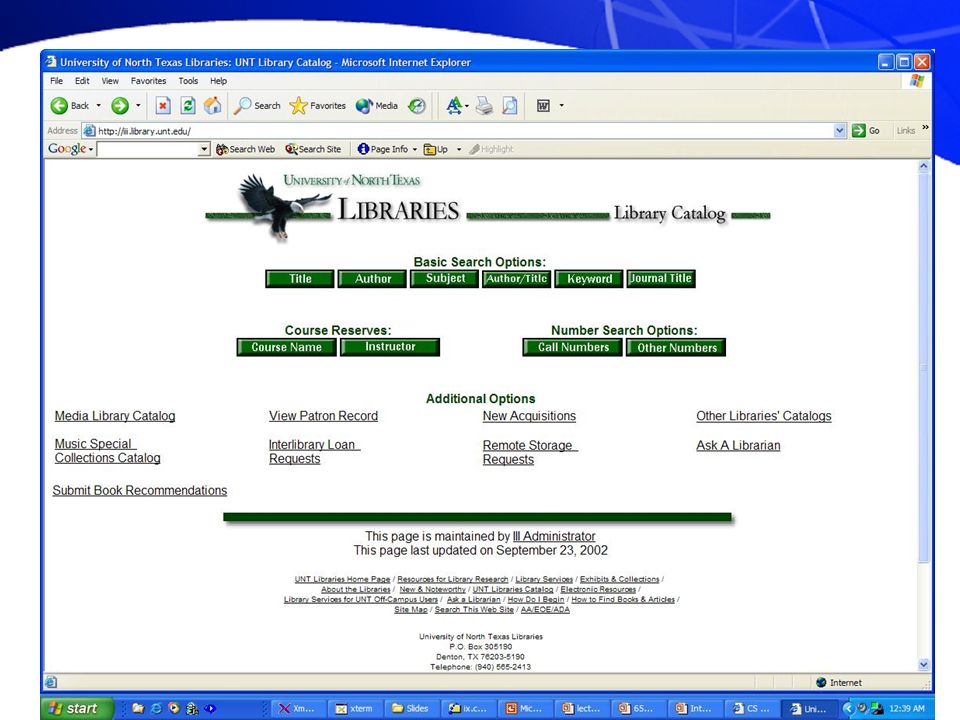960x720 pixels.
Task: Click the Keyword search button
Action: pos(589,279)
